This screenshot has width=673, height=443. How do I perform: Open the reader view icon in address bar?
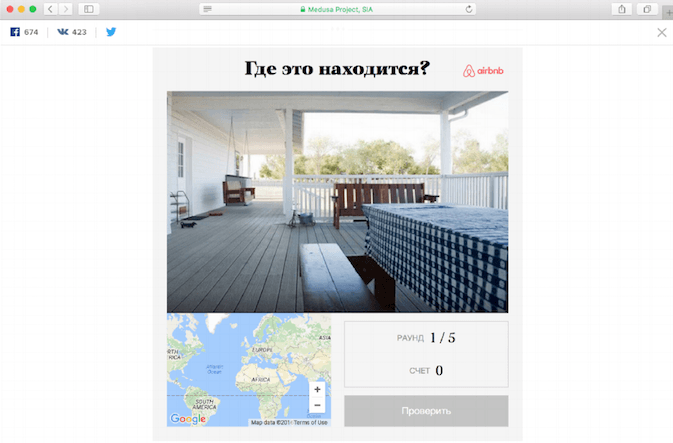[207, 9]
